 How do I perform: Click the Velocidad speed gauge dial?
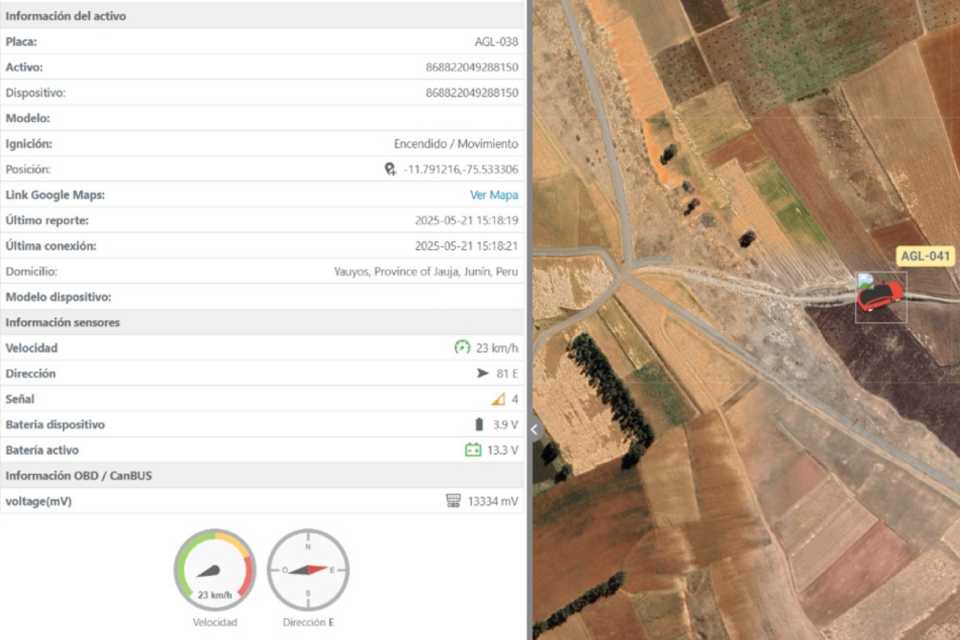click(215, 570)
